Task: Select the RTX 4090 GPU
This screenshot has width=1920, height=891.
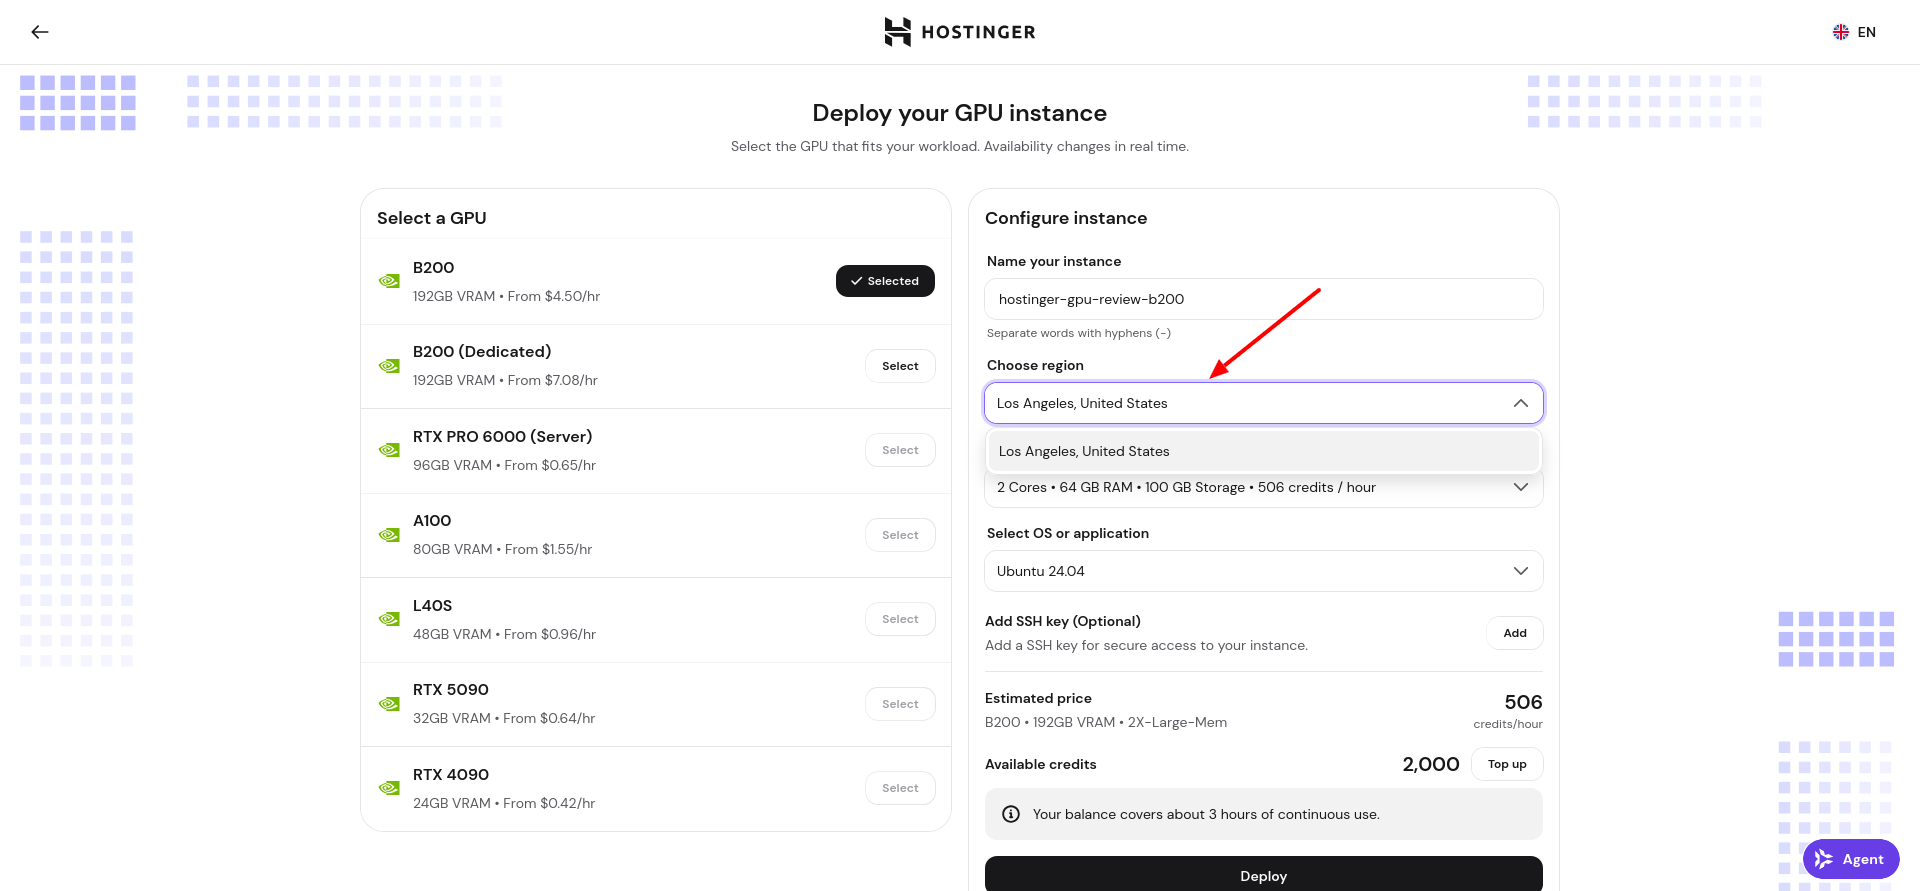Action: tap(900, 788)
